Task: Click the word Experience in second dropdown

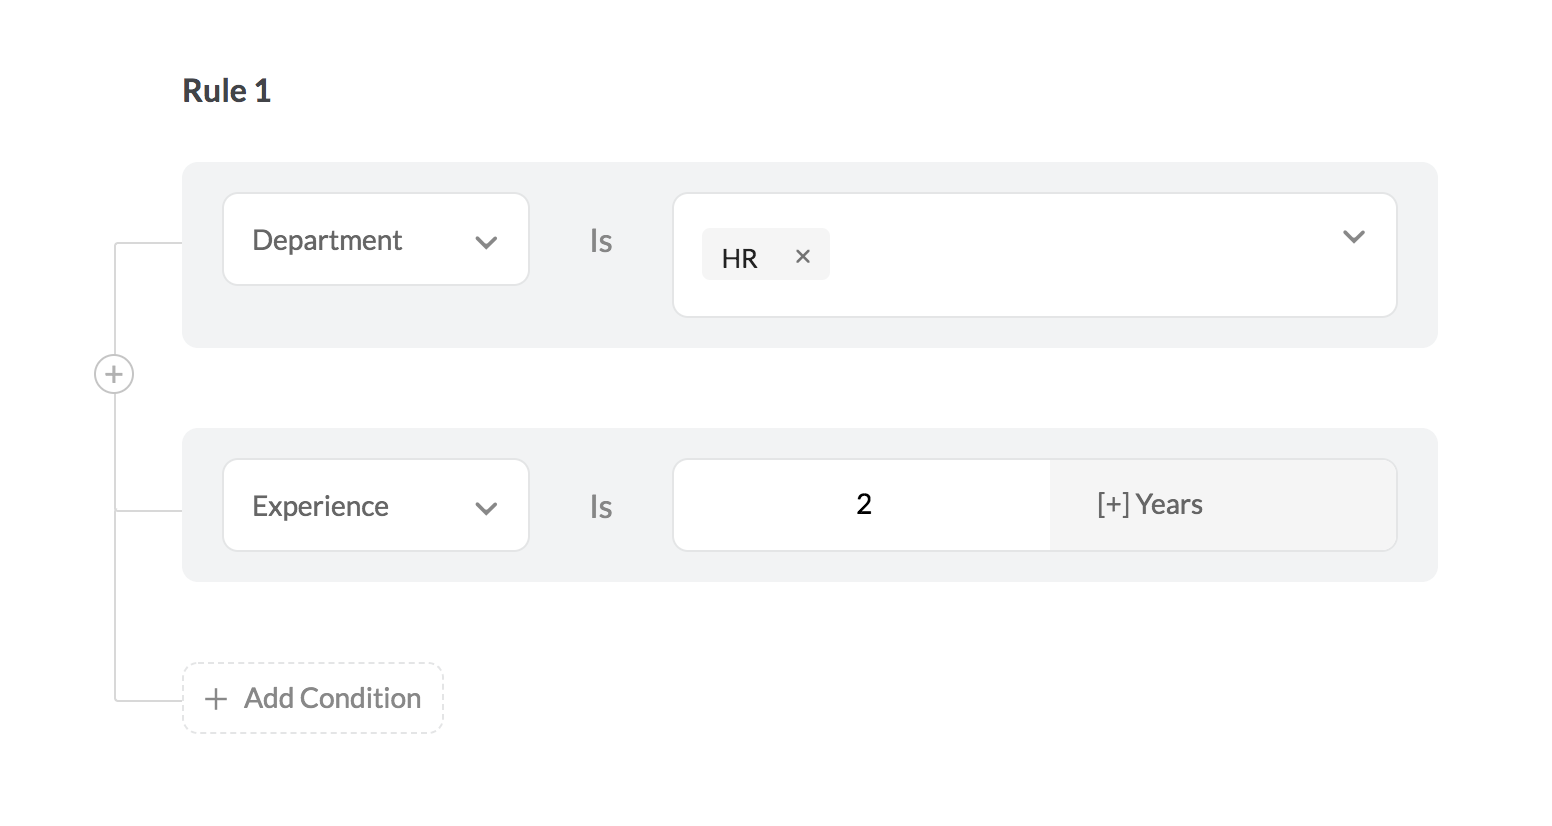Action: tap(320, 507)
